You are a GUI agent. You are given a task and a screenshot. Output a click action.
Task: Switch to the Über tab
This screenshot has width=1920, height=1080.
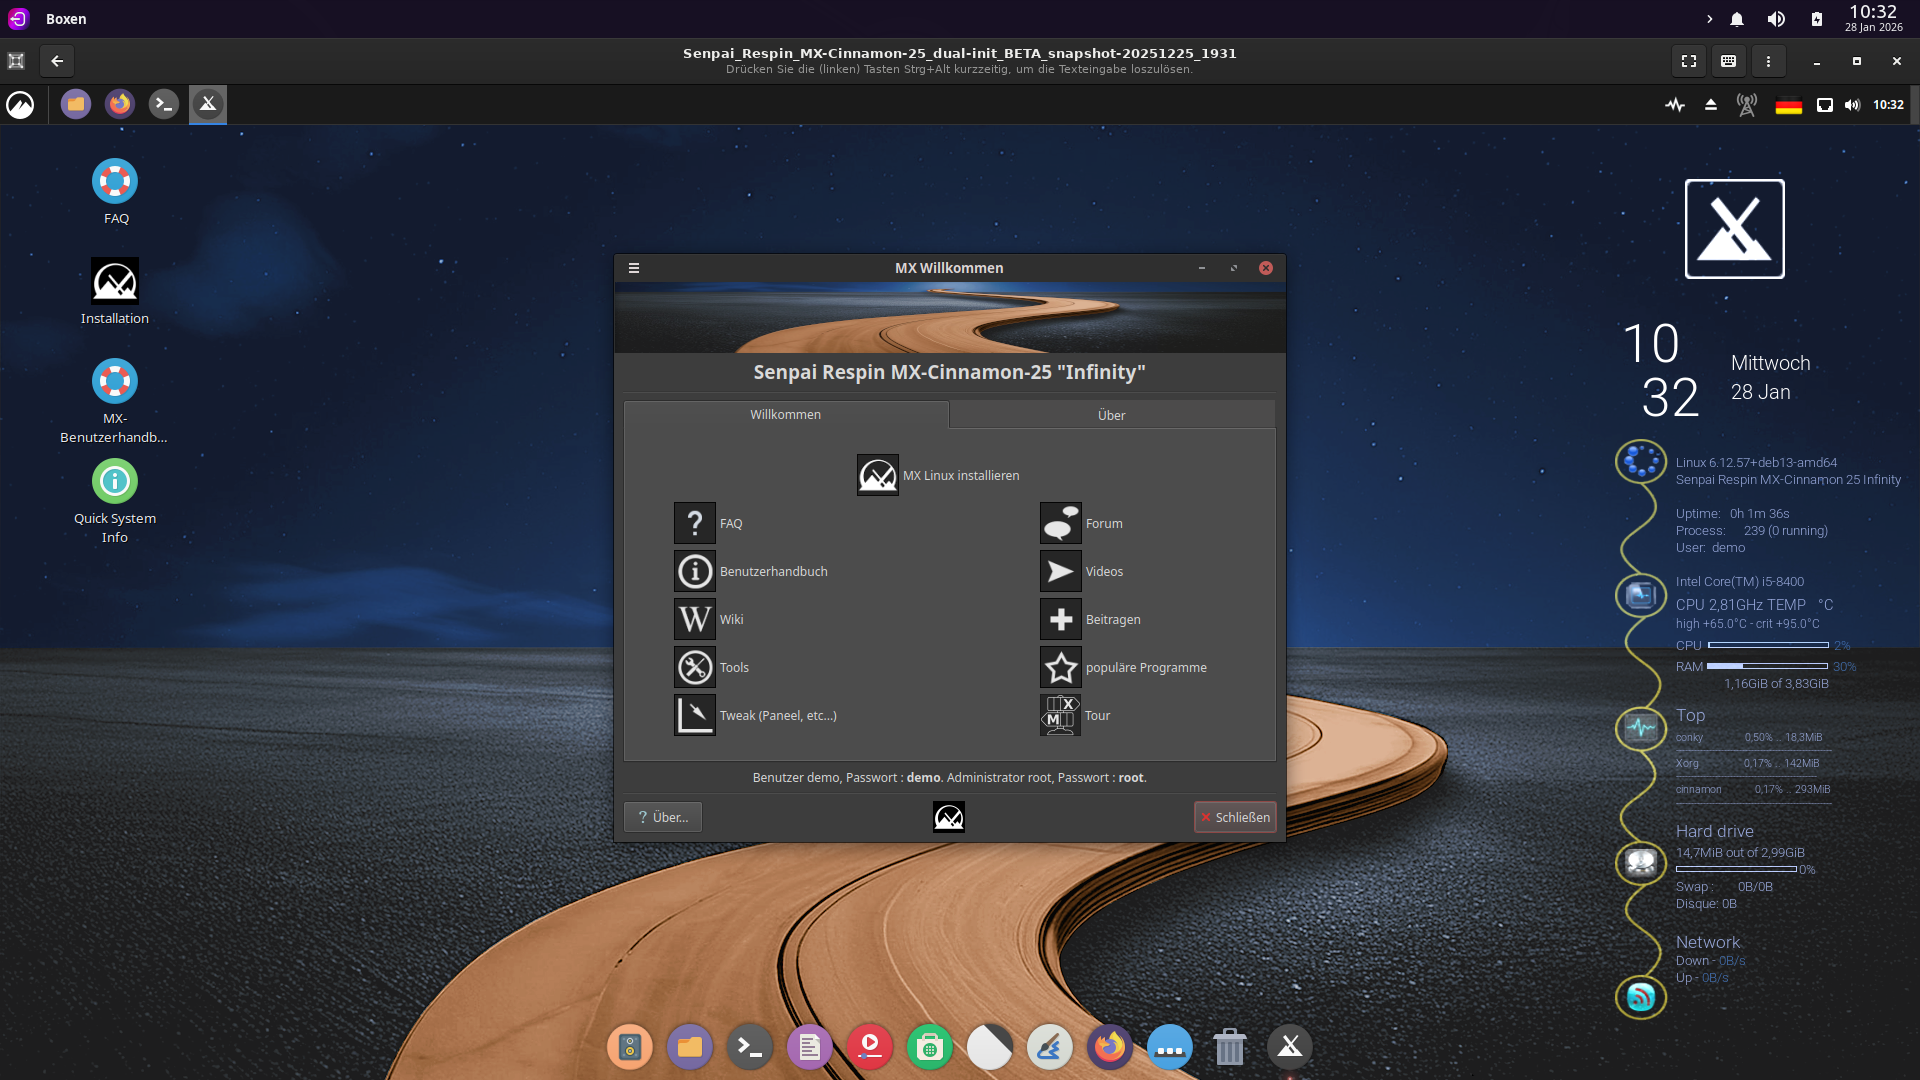pyautogui.click(x=1111, y=415)
